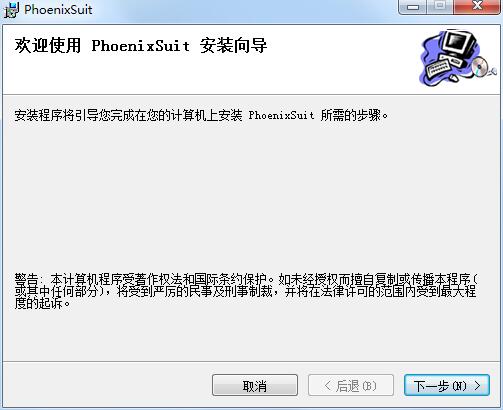Viewport: 503px width, 410px height.
Task: Click the right chevron on 下一步(N) button
Action: [x=478, y=386]
